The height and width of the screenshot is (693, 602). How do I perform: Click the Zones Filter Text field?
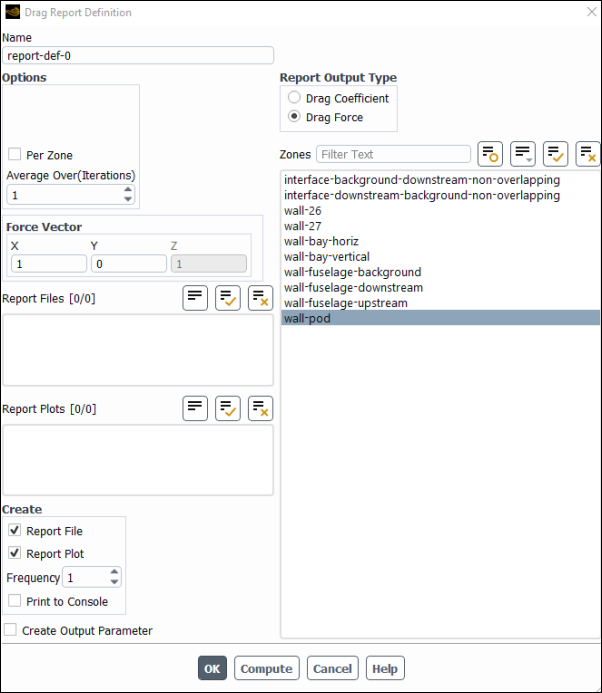point(393,154)
